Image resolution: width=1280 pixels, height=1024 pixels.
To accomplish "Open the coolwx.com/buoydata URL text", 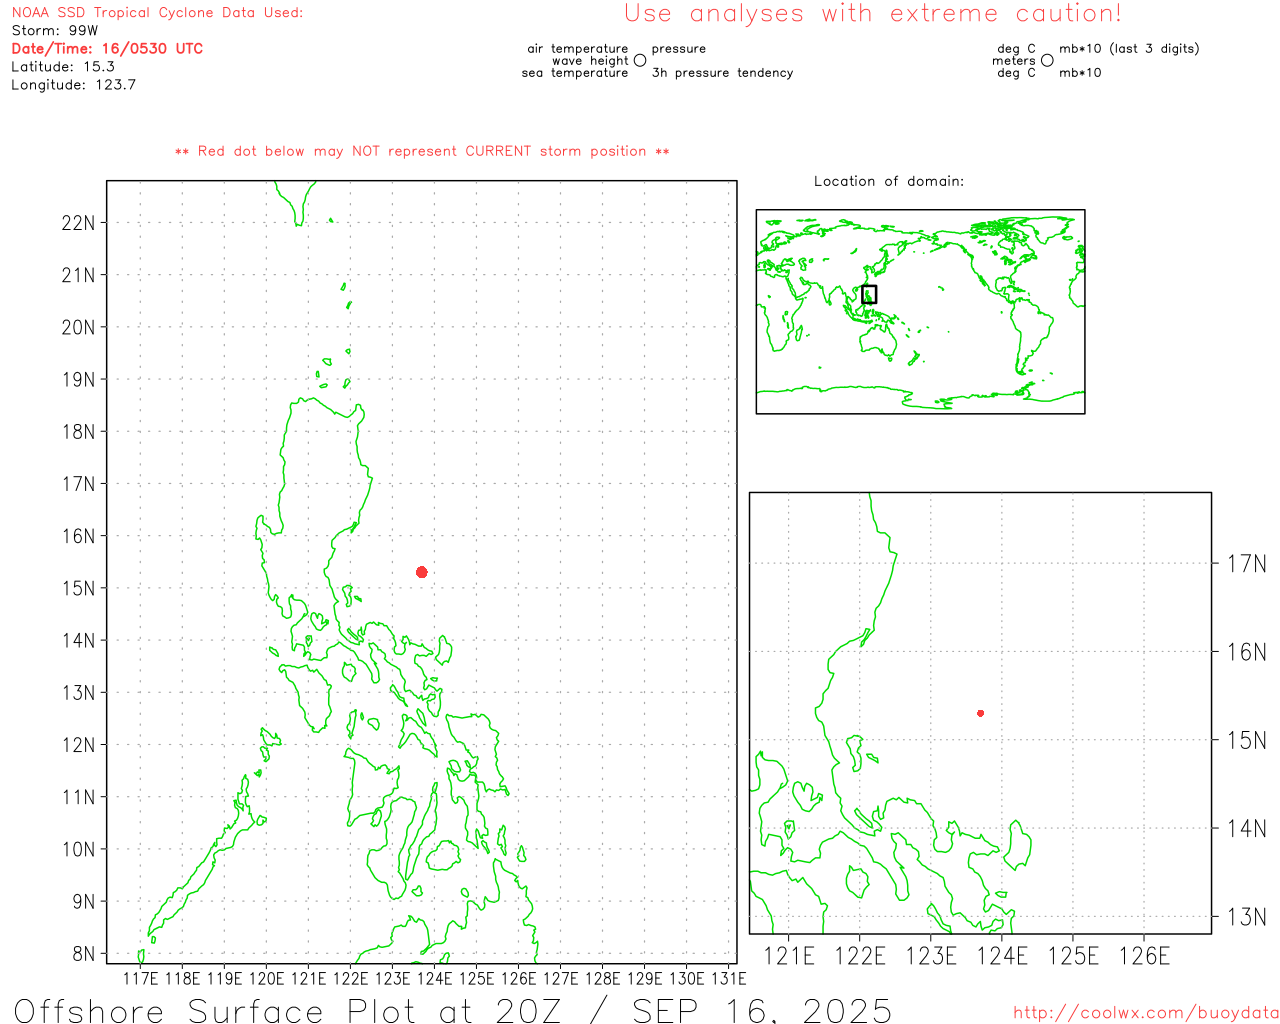I will (1146, 1013).
